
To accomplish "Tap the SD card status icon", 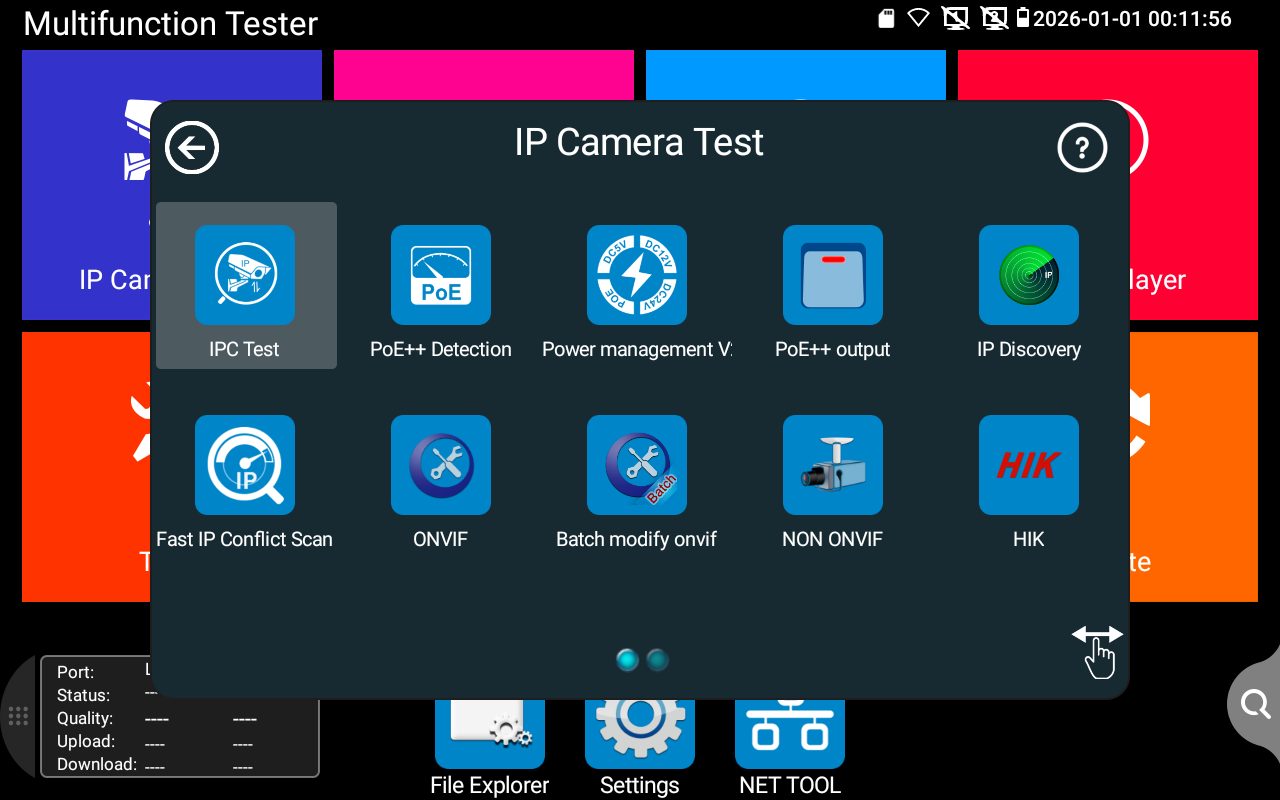I will point(886,18).
